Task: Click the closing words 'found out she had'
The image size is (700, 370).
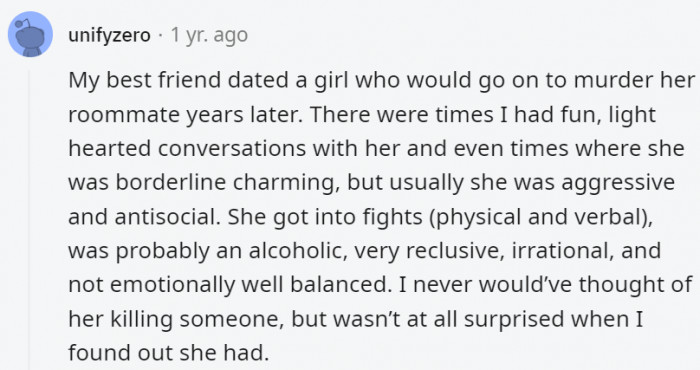Action: [x=169, y=353]
